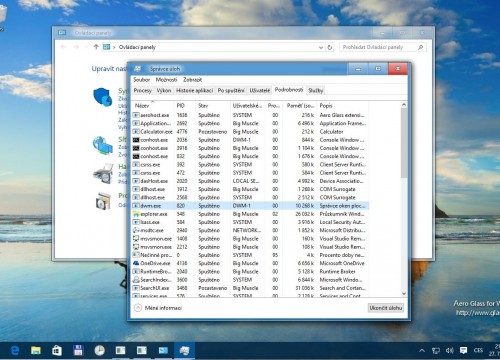Viewport: 500px width, 360px height.
Task: Click the msdtc.exe row icon
Action: (x=136, y=230)
